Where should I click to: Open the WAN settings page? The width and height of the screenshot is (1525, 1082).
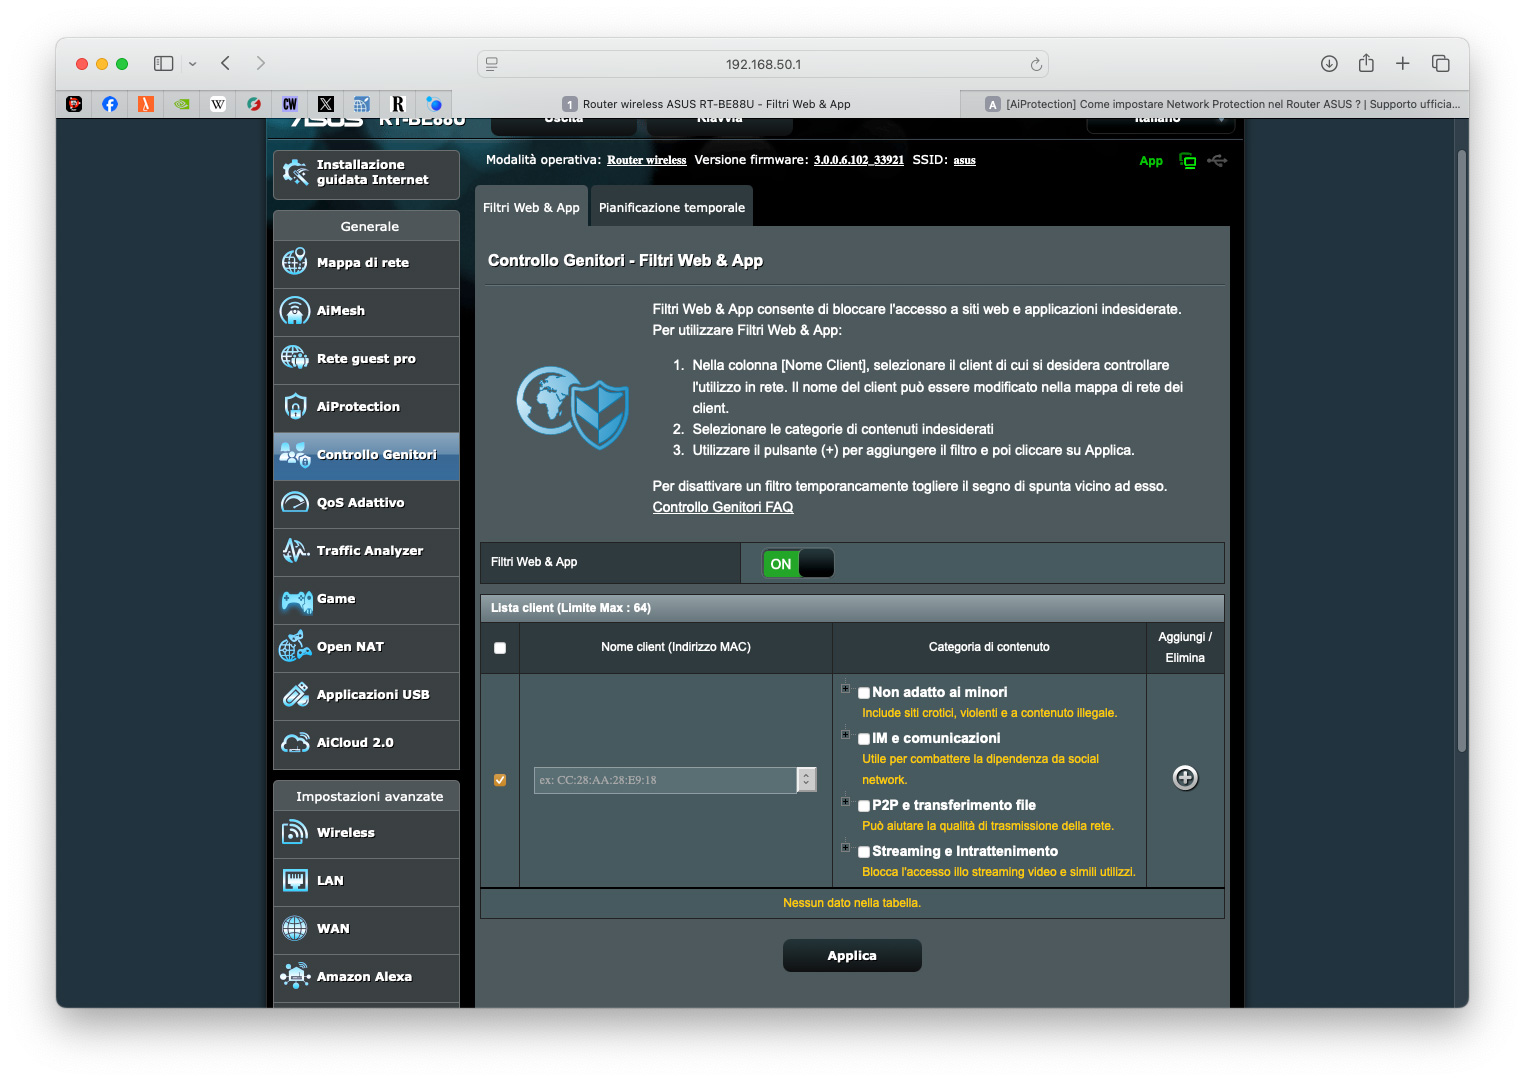(366, 929)
